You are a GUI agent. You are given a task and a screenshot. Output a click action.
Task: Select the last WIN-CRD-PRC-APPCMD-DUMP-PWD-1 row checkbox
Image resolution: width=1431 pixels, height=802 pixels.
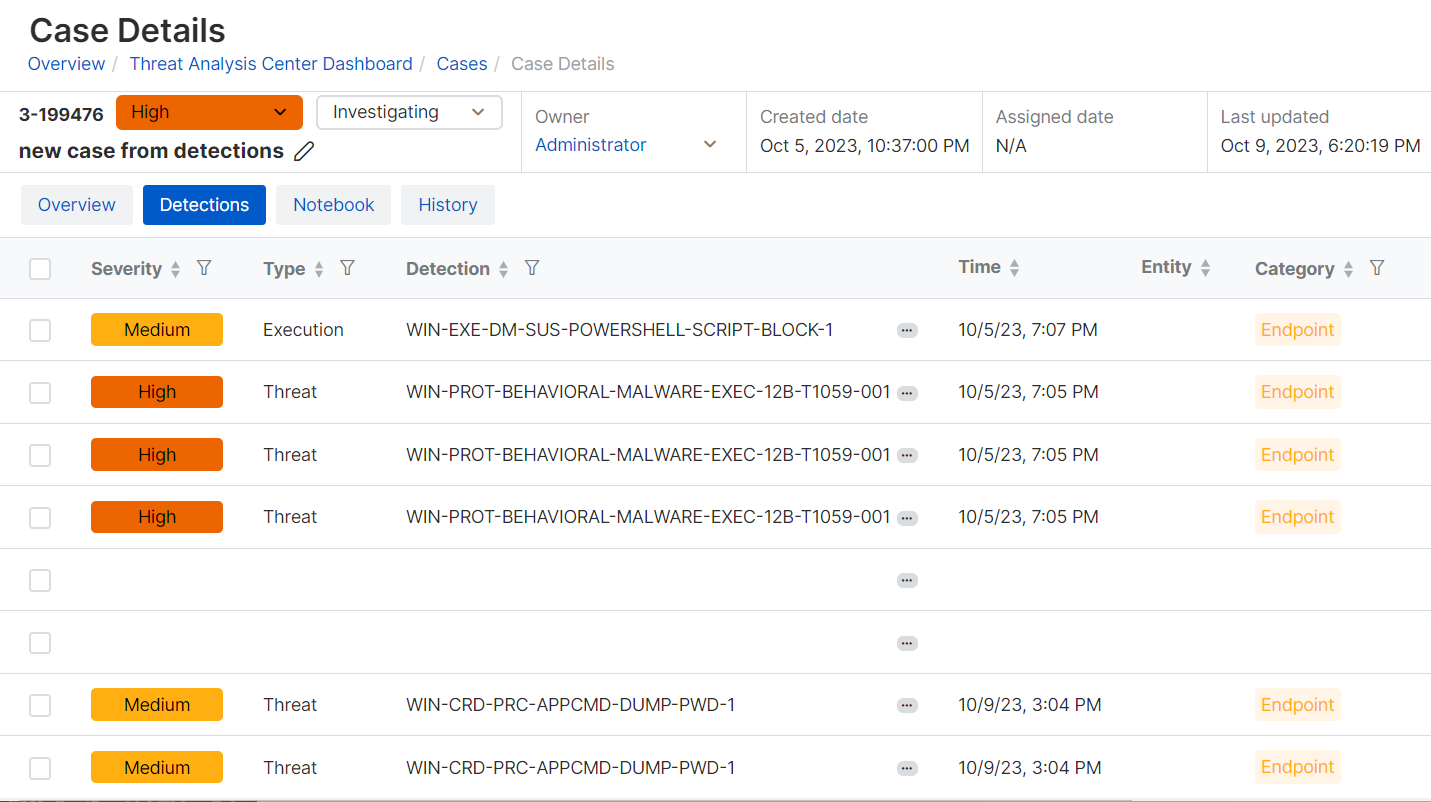point(40,768)
